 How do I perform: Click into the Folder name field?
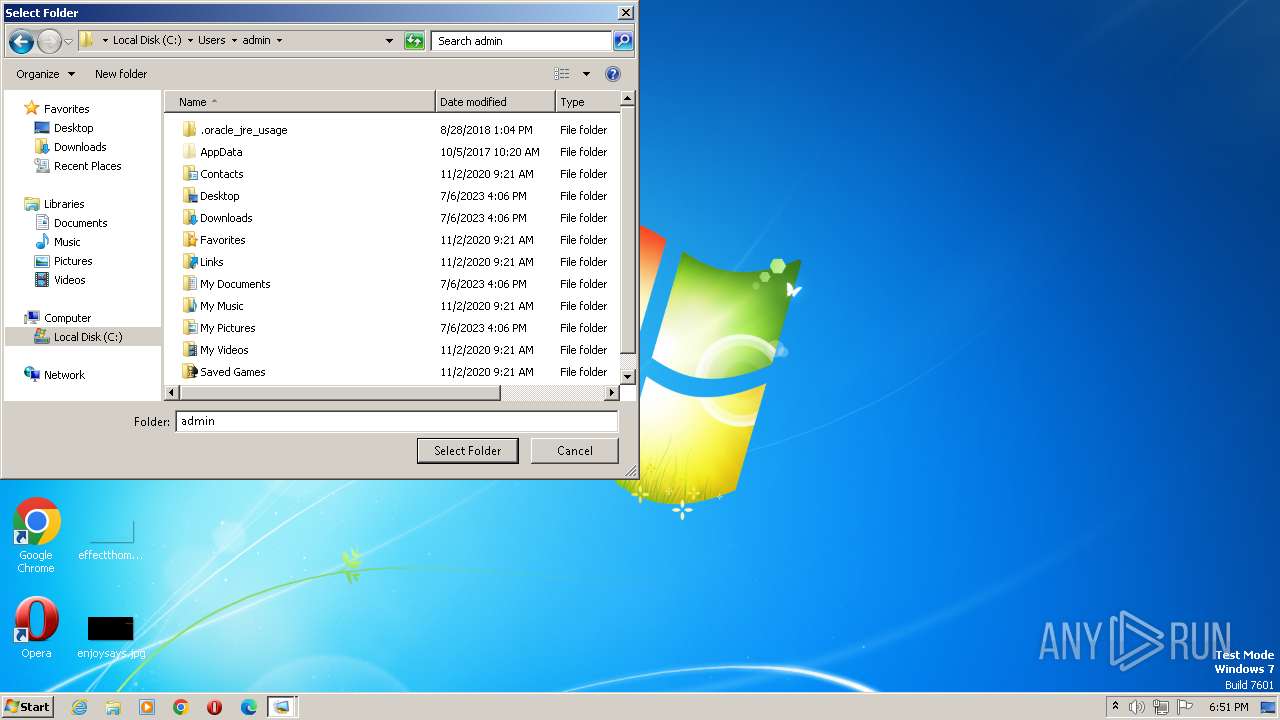click(397, 421)
